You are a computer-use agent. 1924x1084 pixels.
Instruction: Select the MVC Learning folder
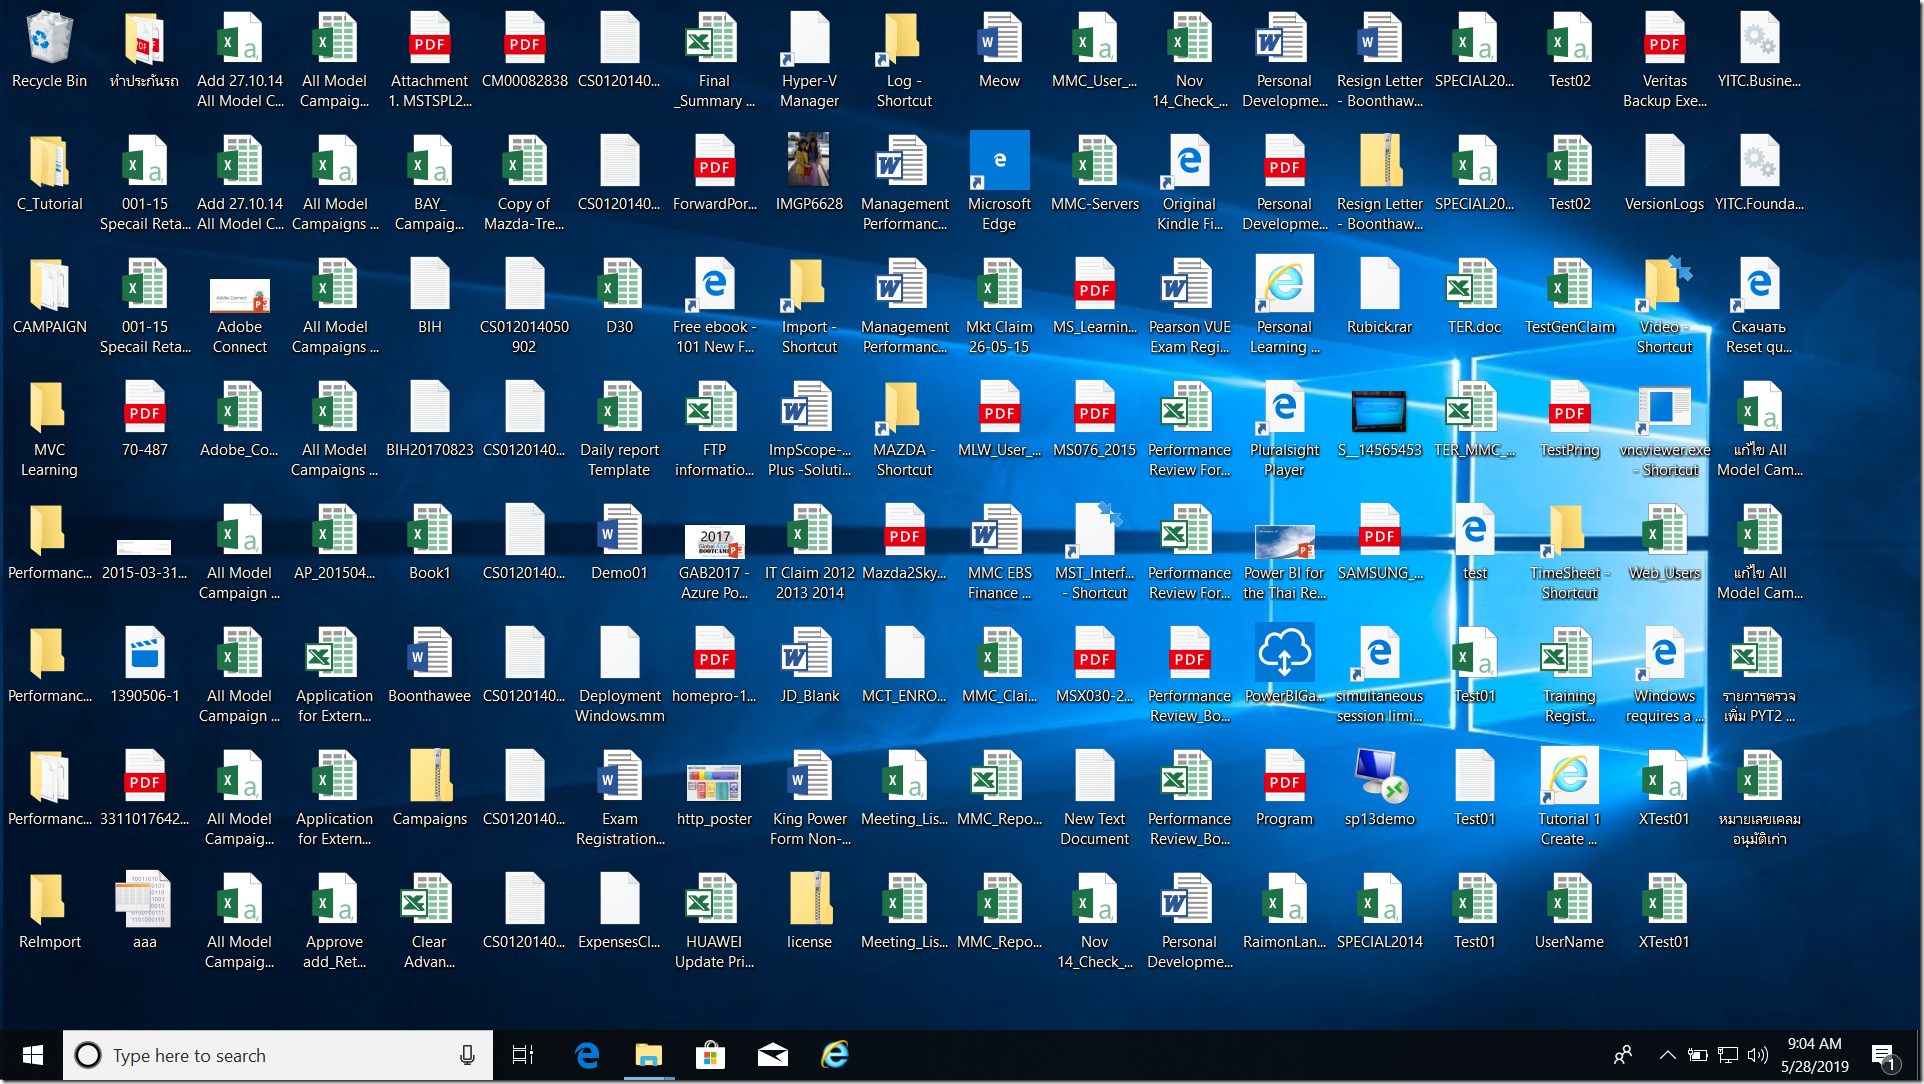[x=49, y=428]
